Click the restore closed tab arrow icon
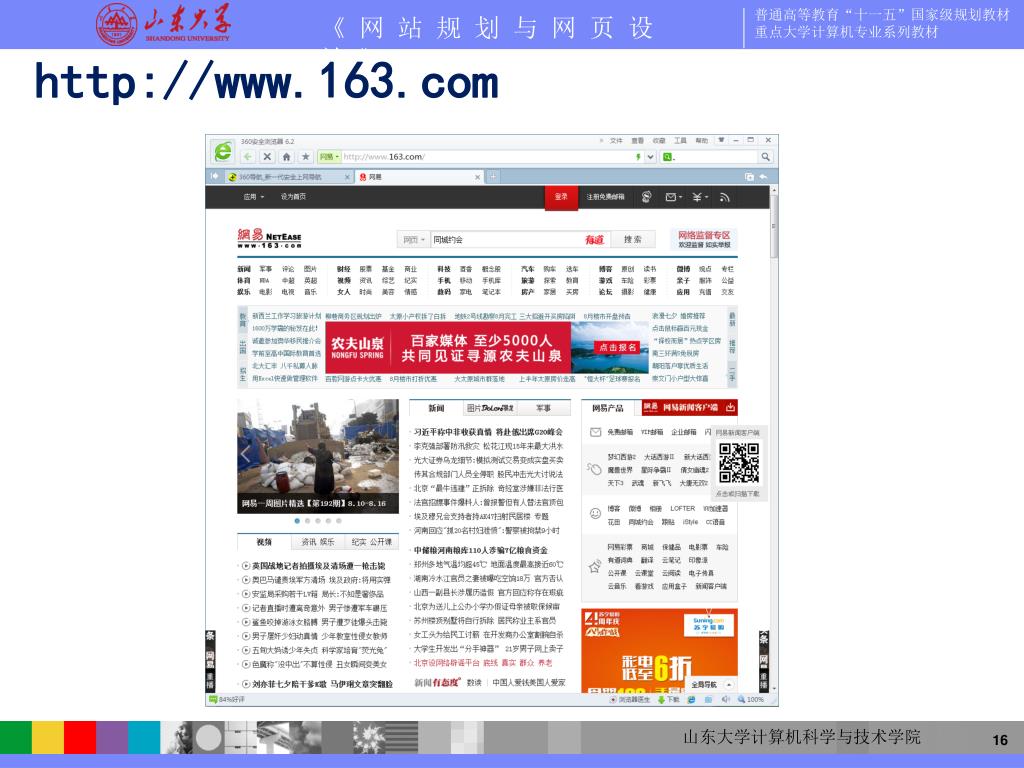 [x=763, y=177]
